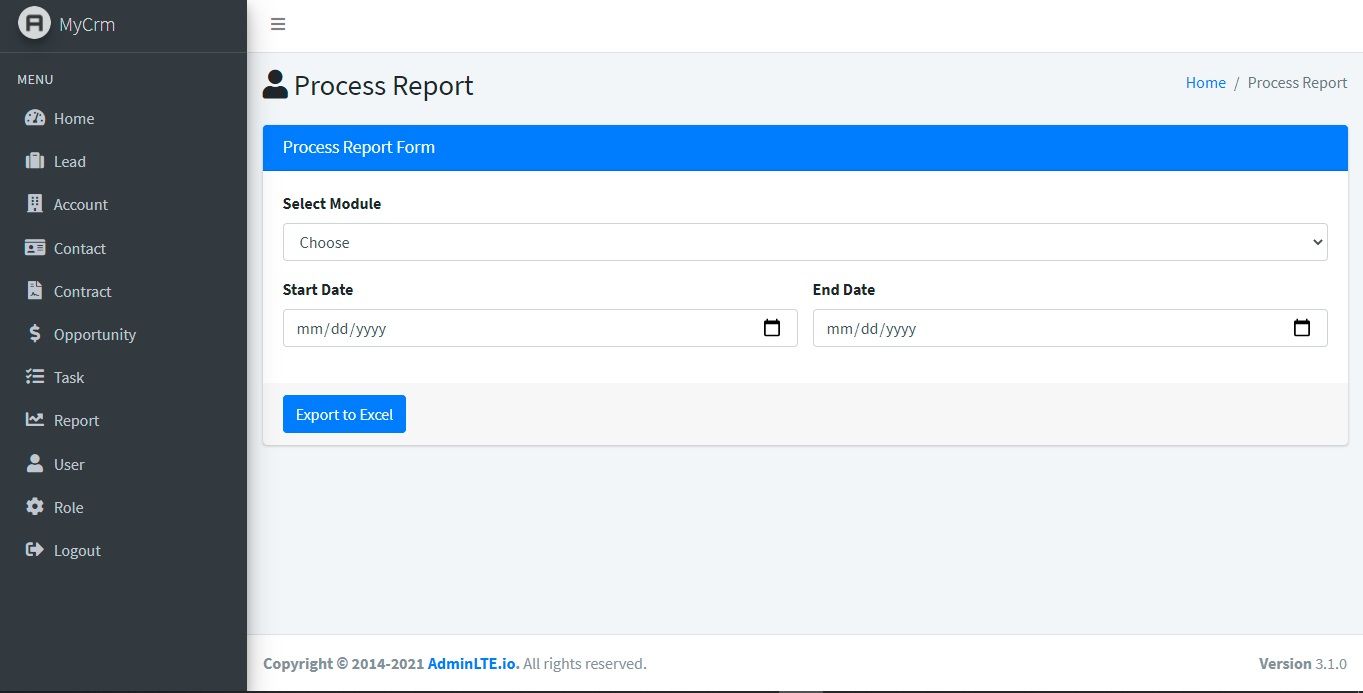
Task: Click the Process Report Form card header
Action: [805, 147]
